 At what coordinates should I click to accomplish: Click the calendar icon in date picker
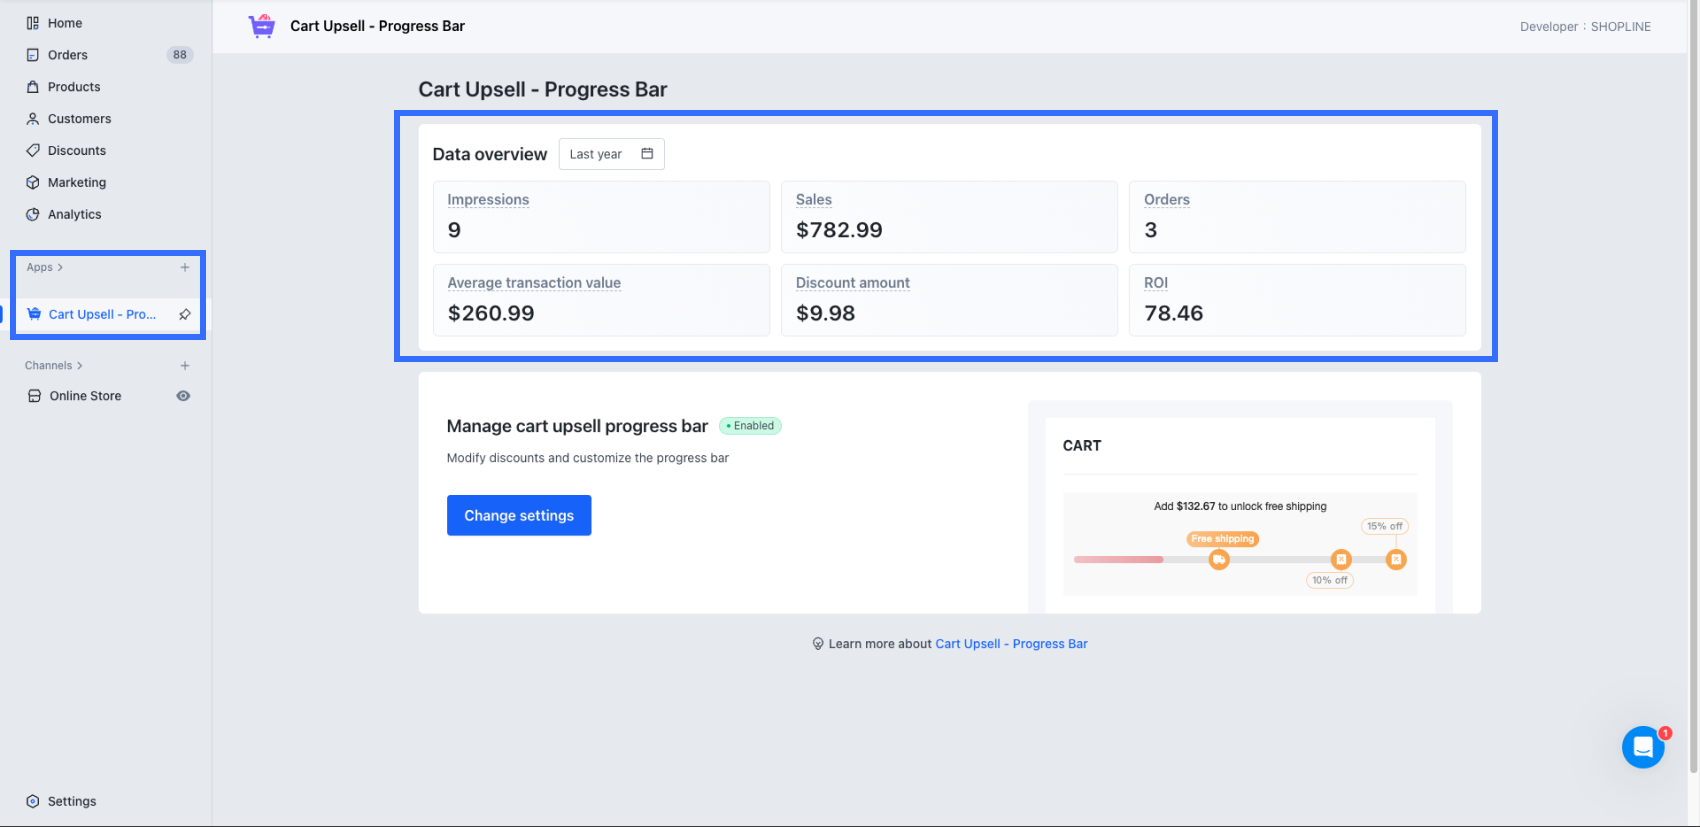point(647,154)
